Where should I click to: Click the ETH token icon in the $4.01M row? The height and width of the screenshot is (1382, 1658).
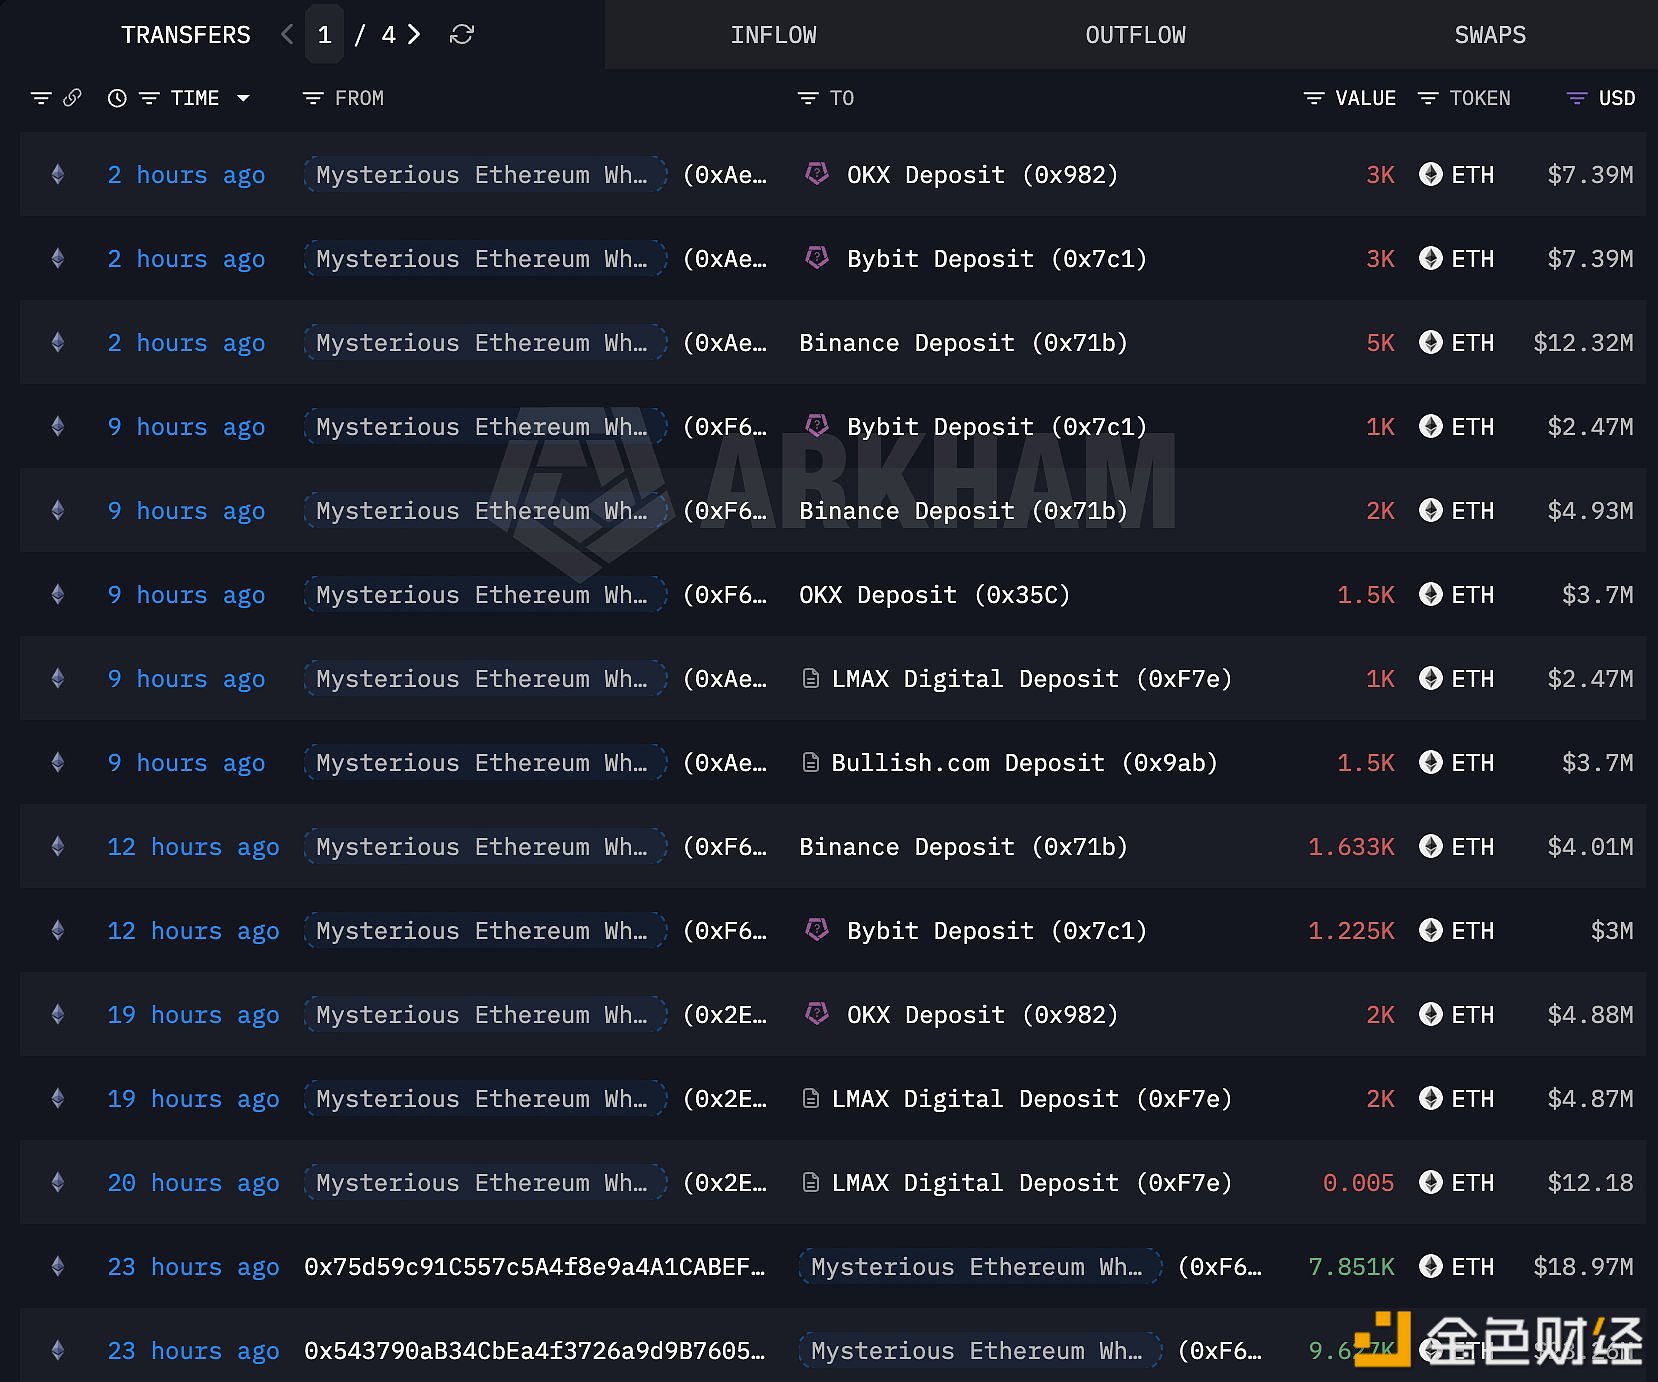(x=1431, y=847)
